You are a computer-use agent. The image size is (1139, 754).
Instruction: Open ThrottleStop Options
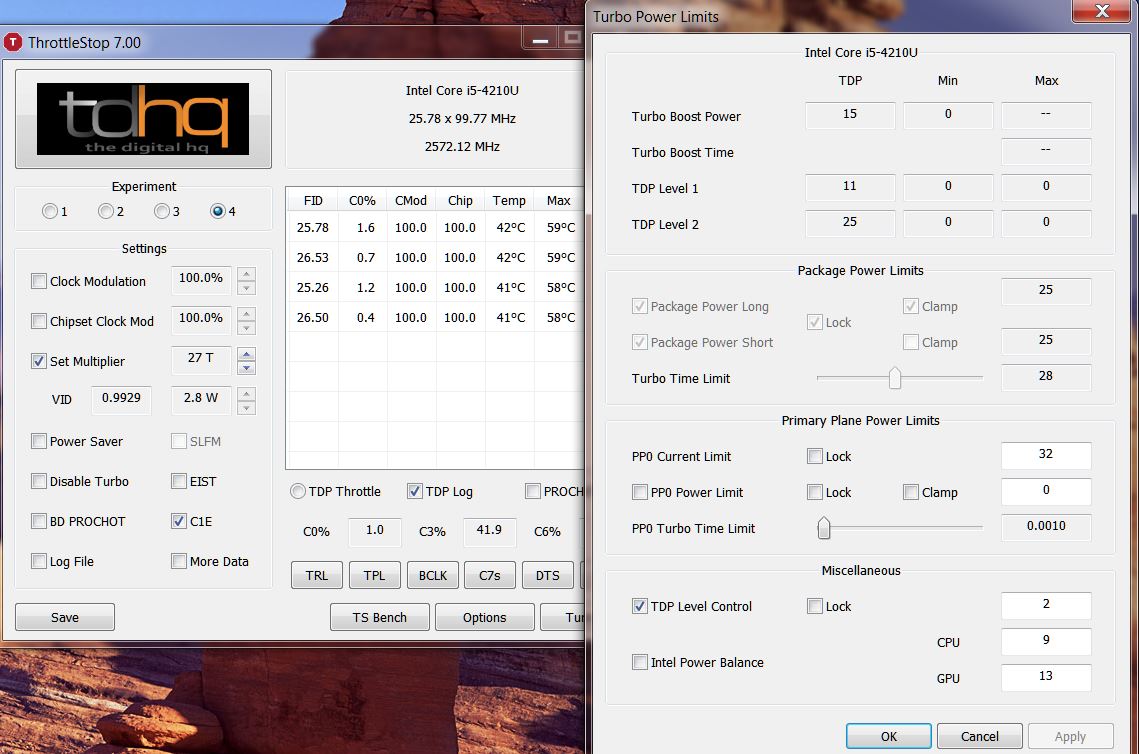[x=485, y=617]
